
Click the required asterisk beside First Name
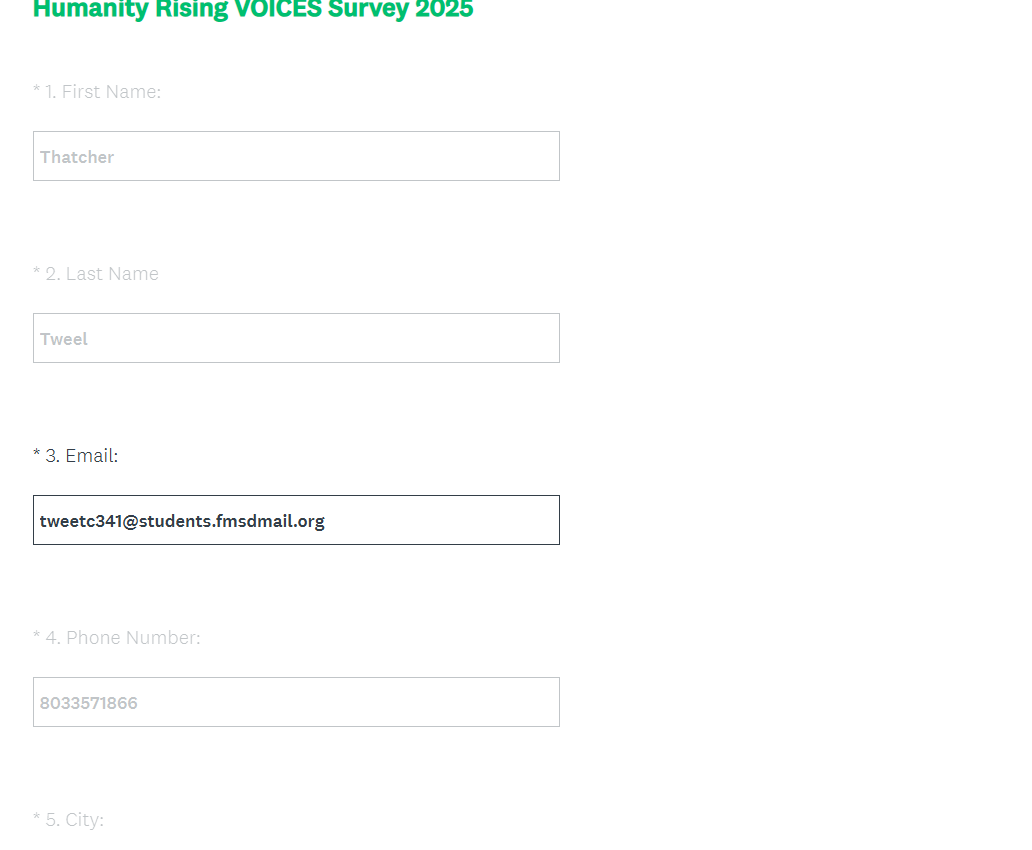37,90
